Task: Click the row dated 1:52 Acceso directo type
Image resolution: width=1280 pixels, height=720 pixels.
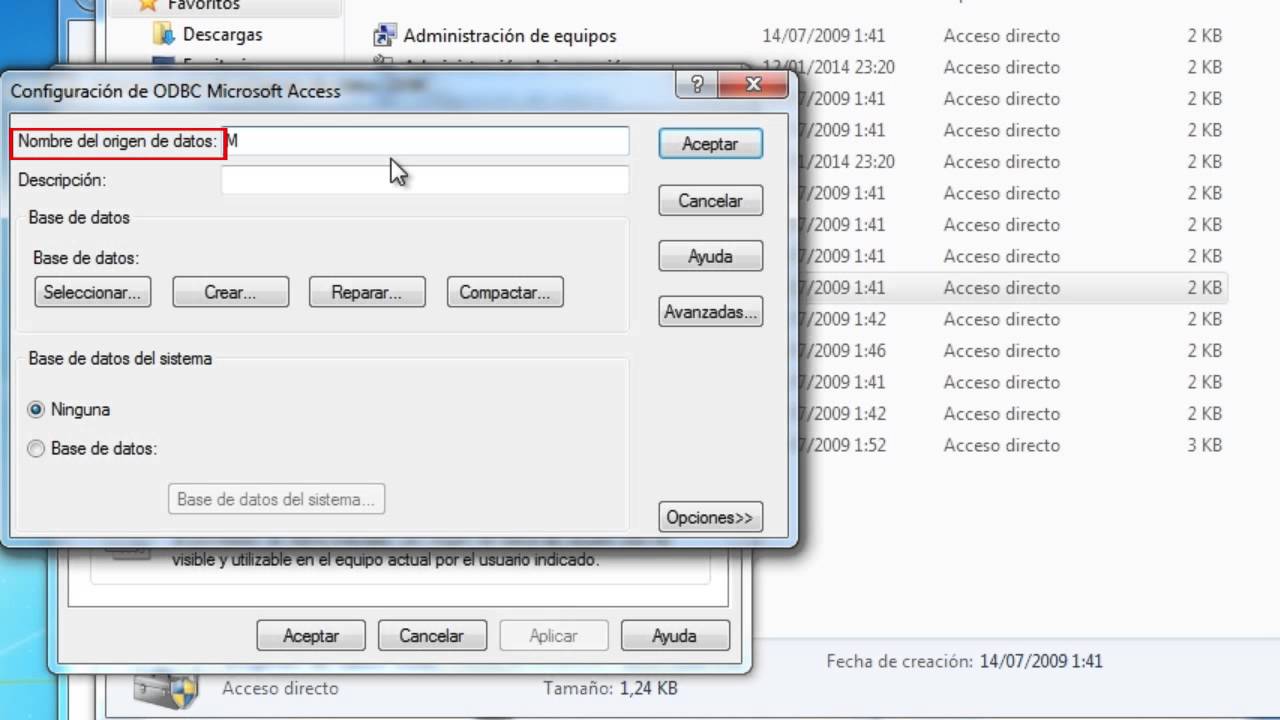Action: click(x=1001, y=445)
